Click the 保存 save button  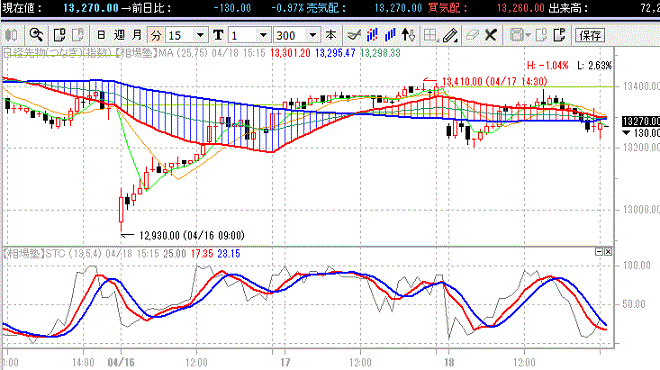[x=590, y=35]
